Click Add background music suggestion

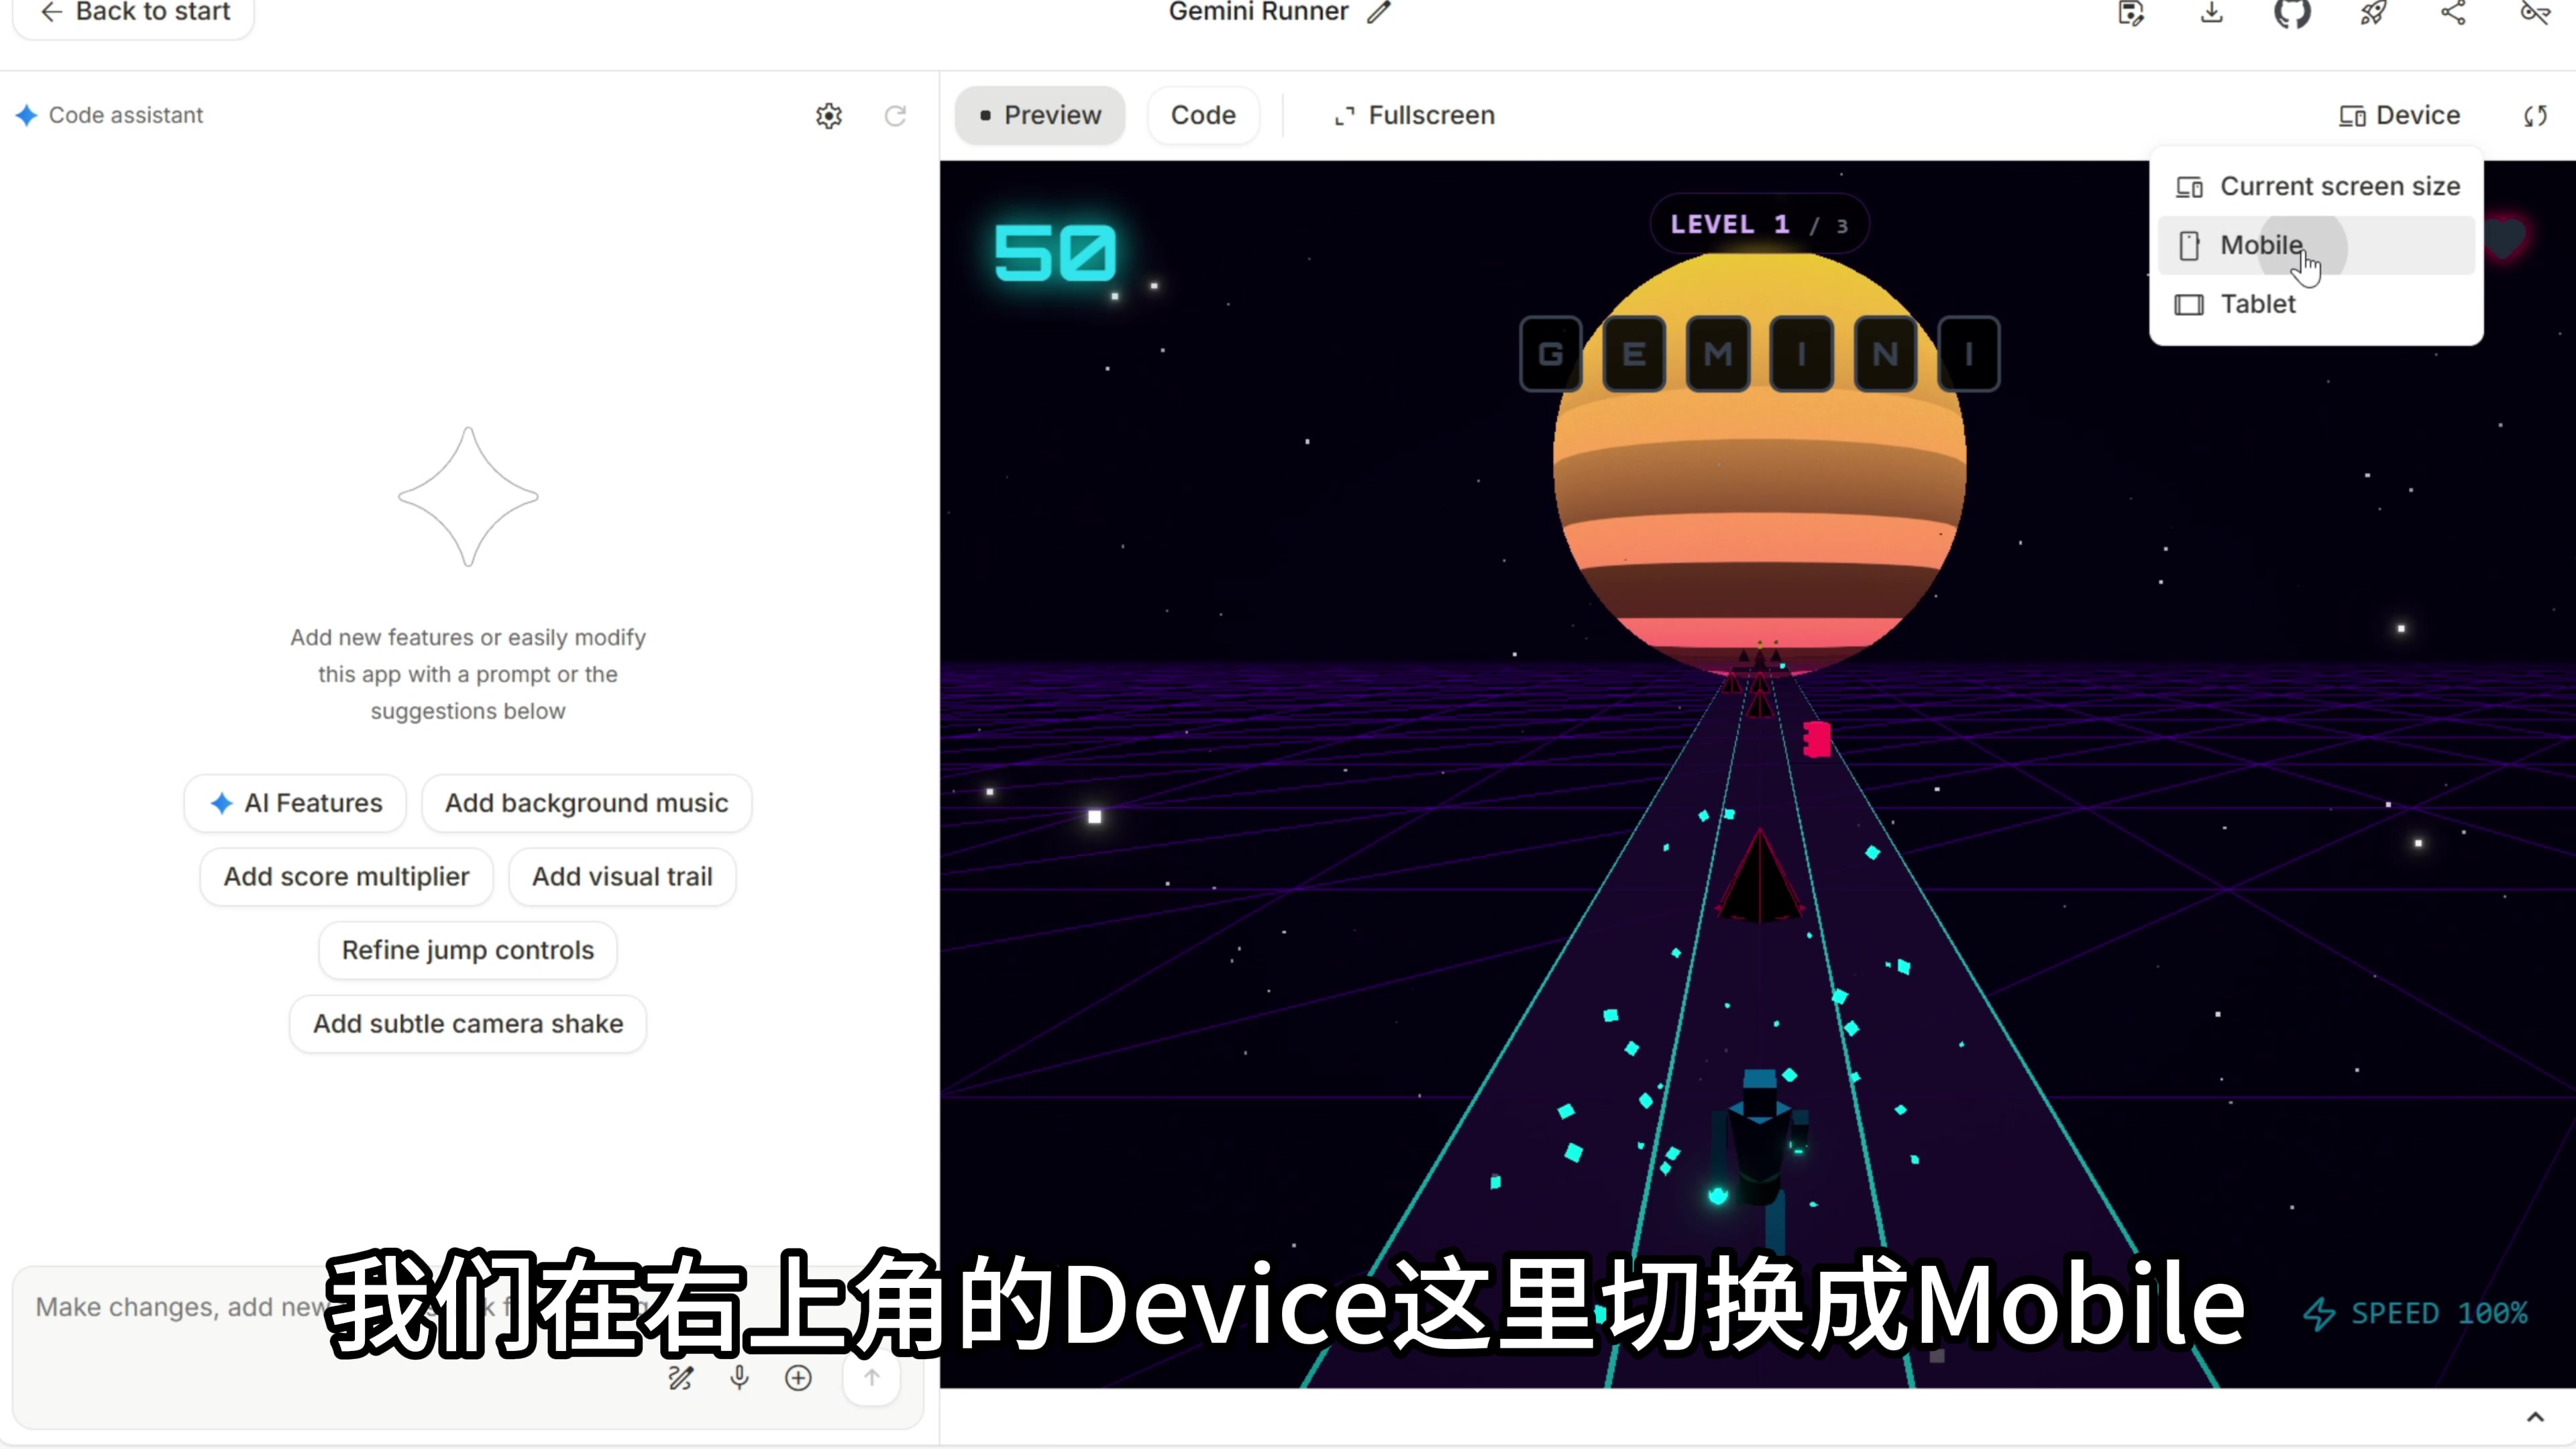586,803
